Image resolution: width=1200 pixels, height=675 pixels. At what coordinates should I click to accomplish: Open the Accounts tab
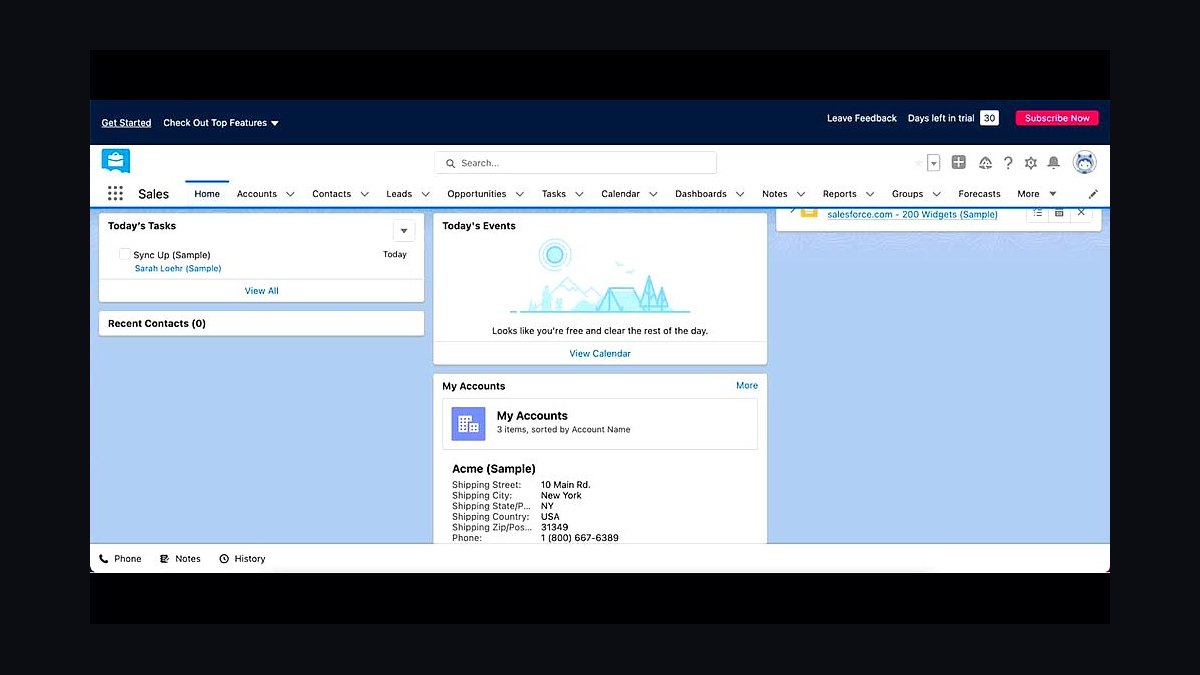[x=257, y=194]
